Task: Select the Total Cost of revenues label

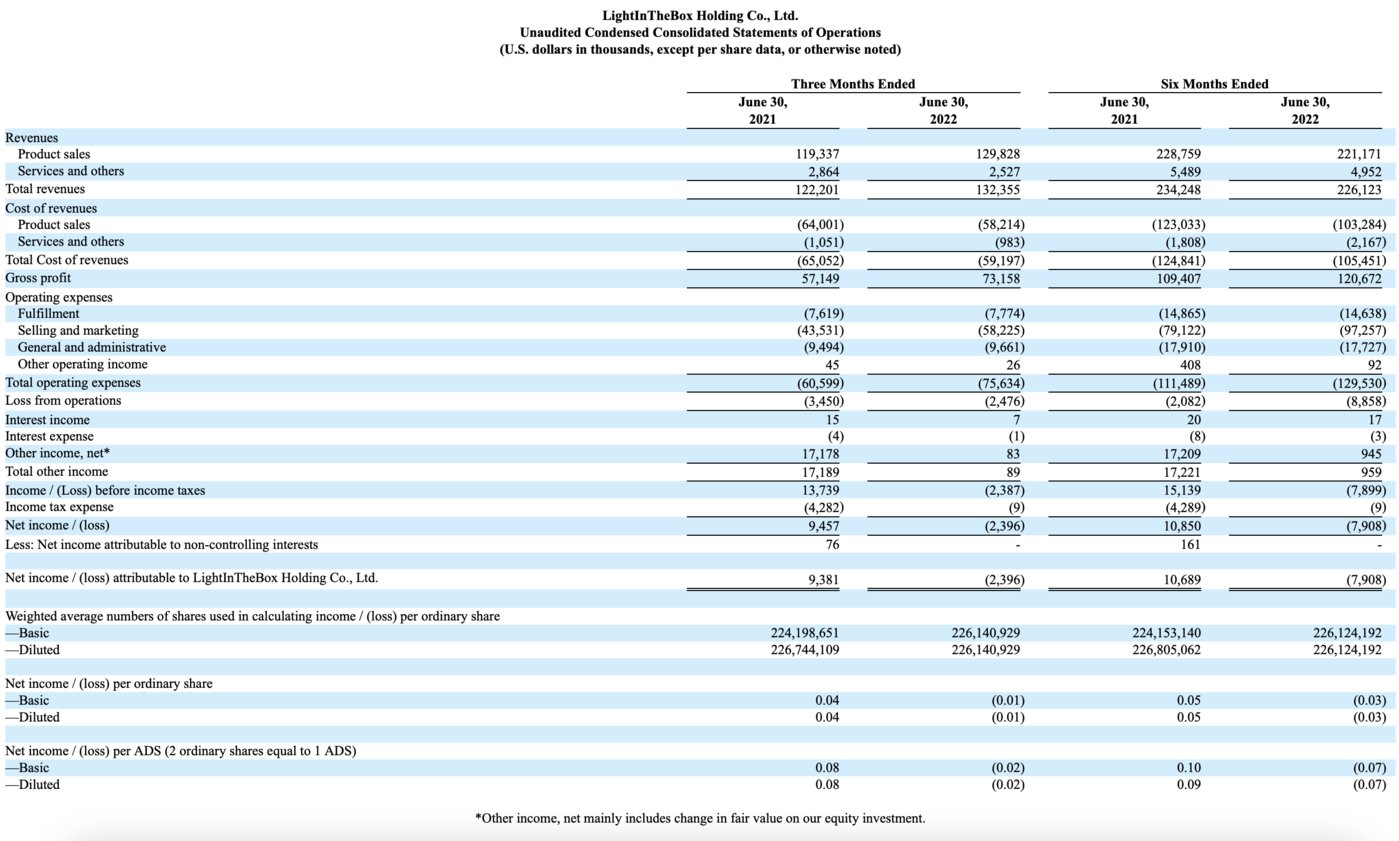Action: (x=67, y=260)
